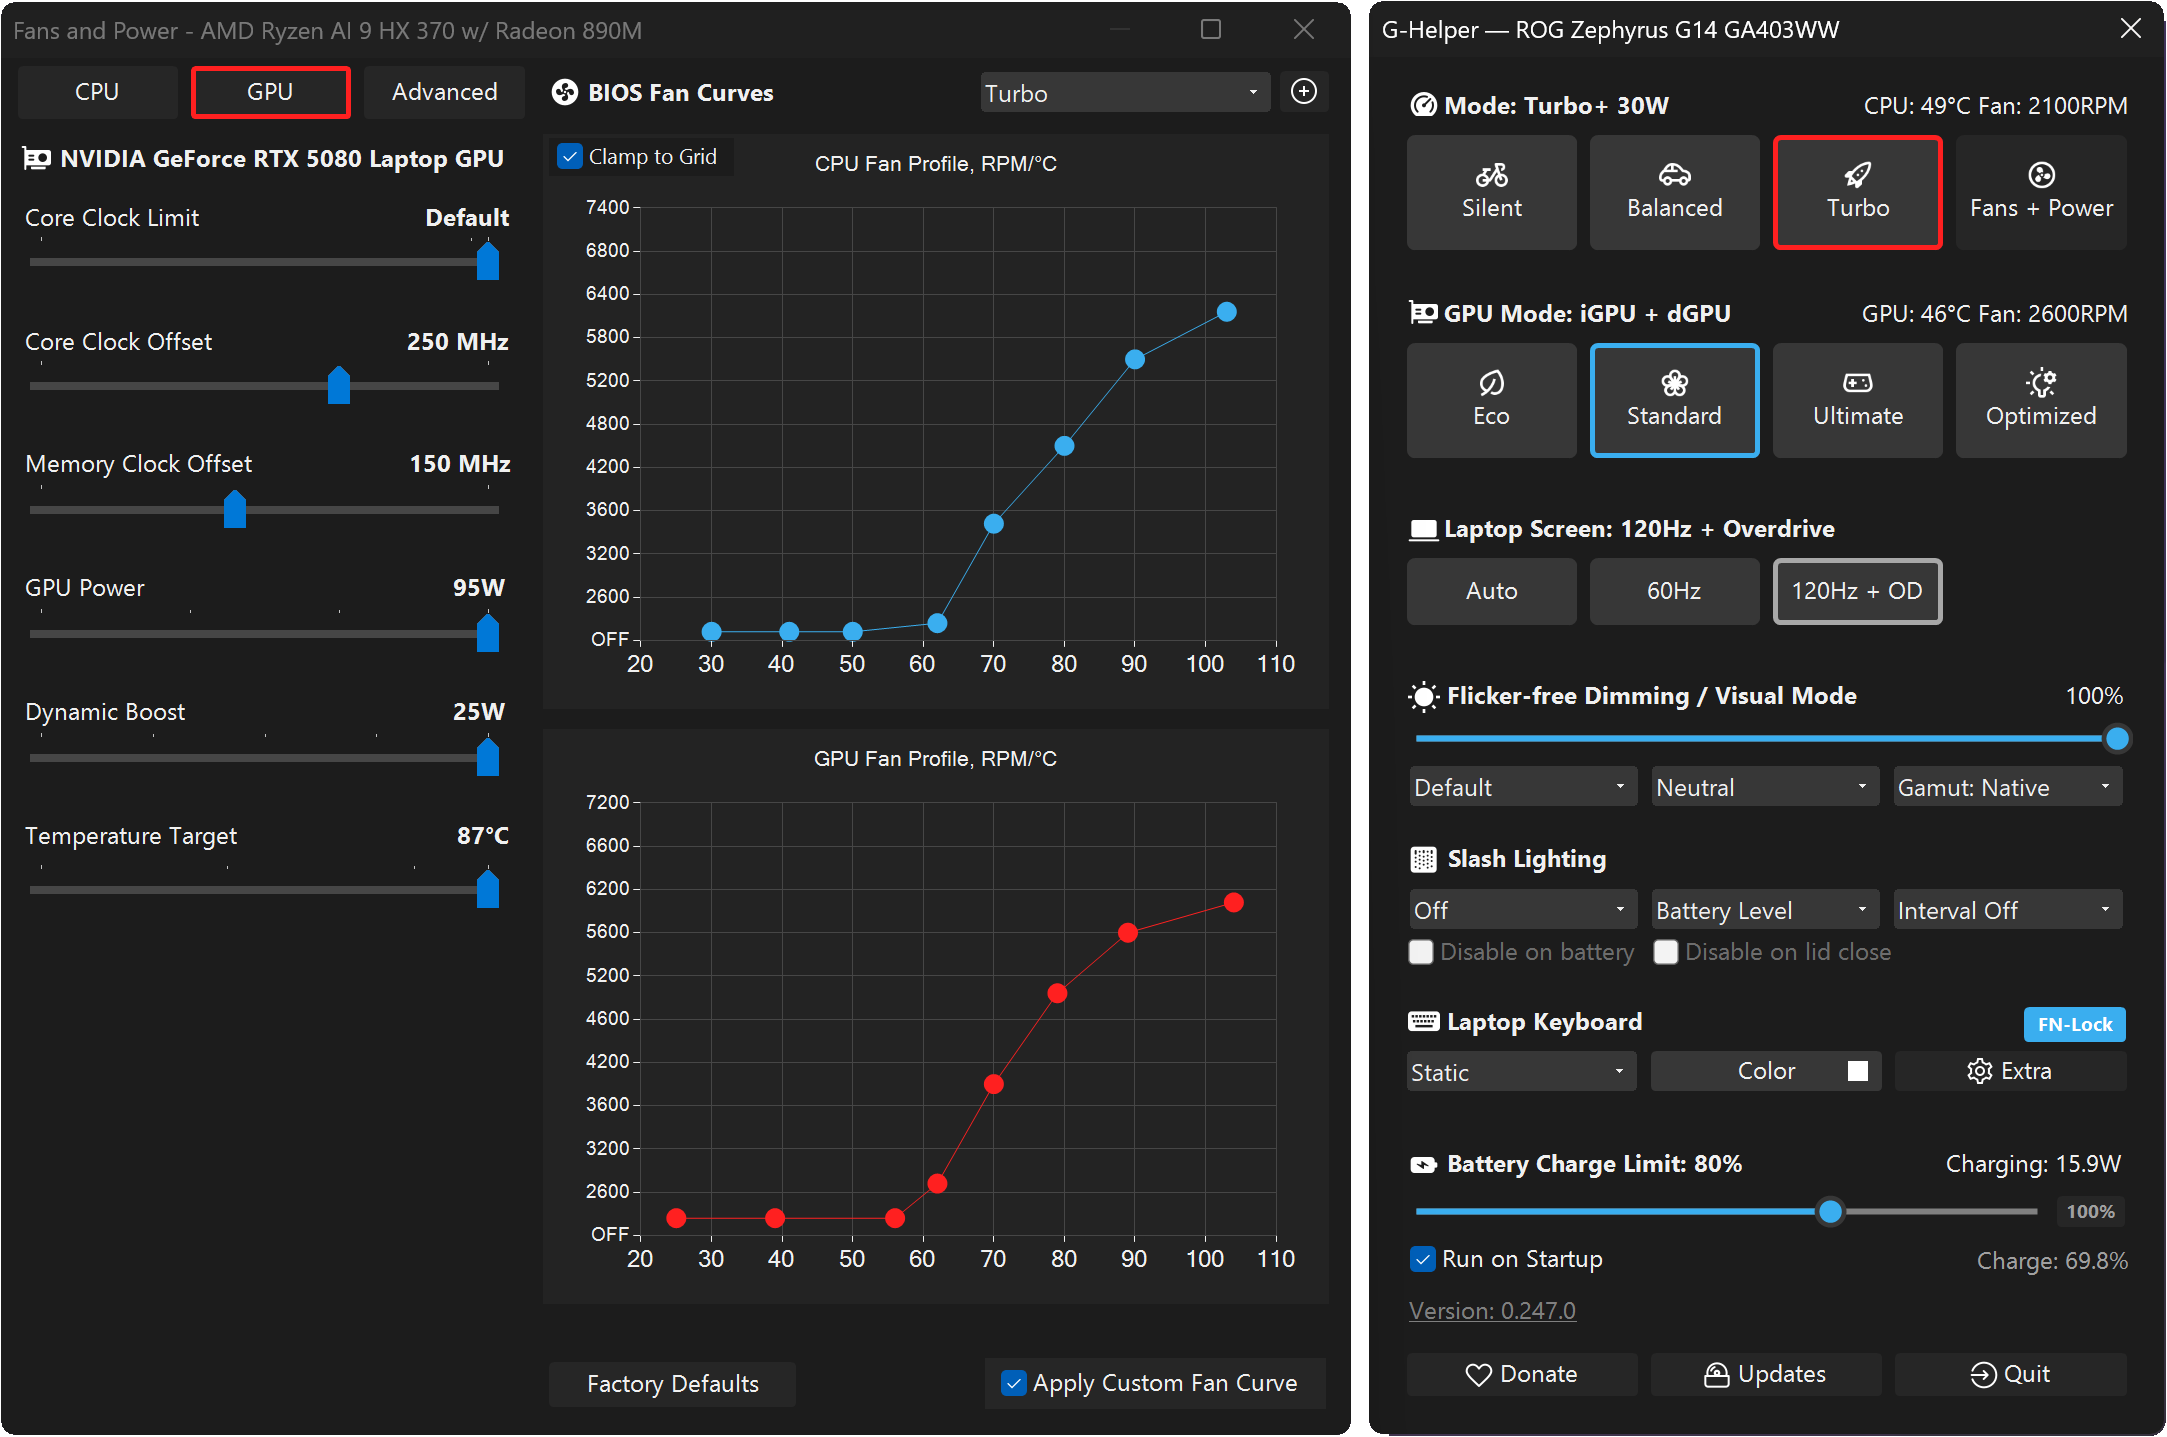Open the Interval Off dropdown
Image resolution: width=2167 pixels, height=1437 pixels.
tap(2008, 910)
